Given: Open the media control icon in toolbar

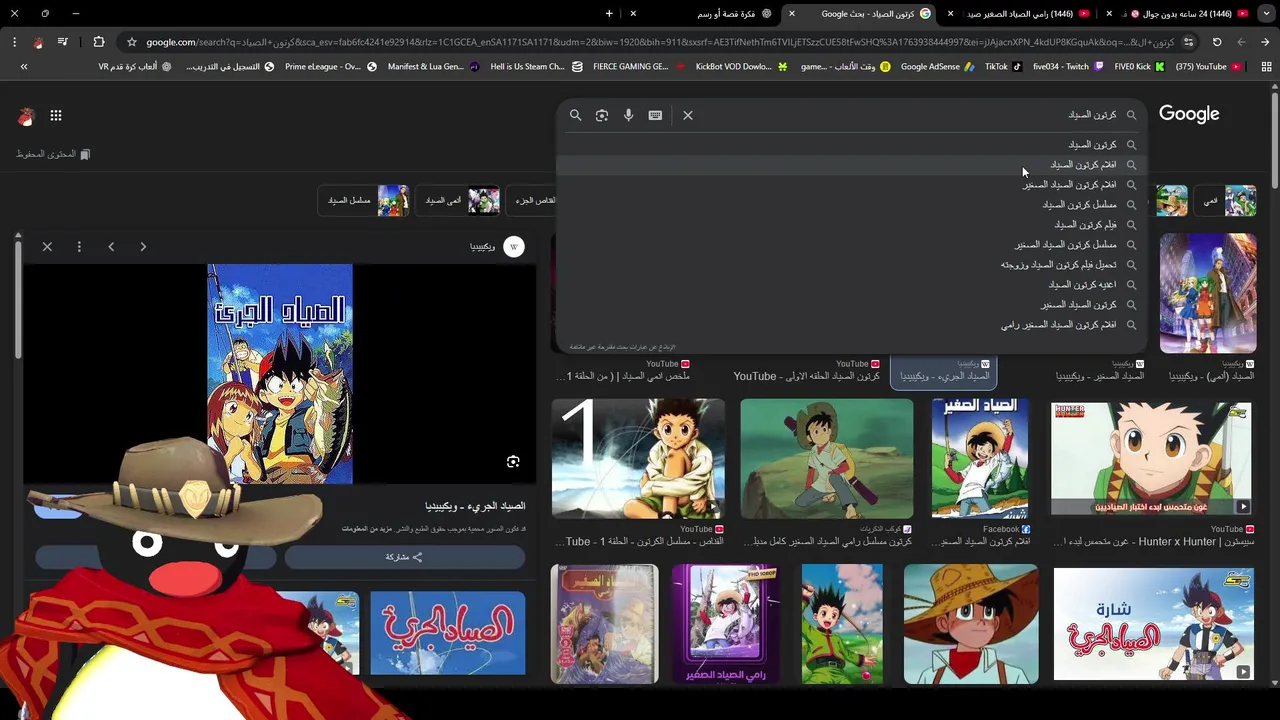Looking at the screenshot, I should [63, 42].
